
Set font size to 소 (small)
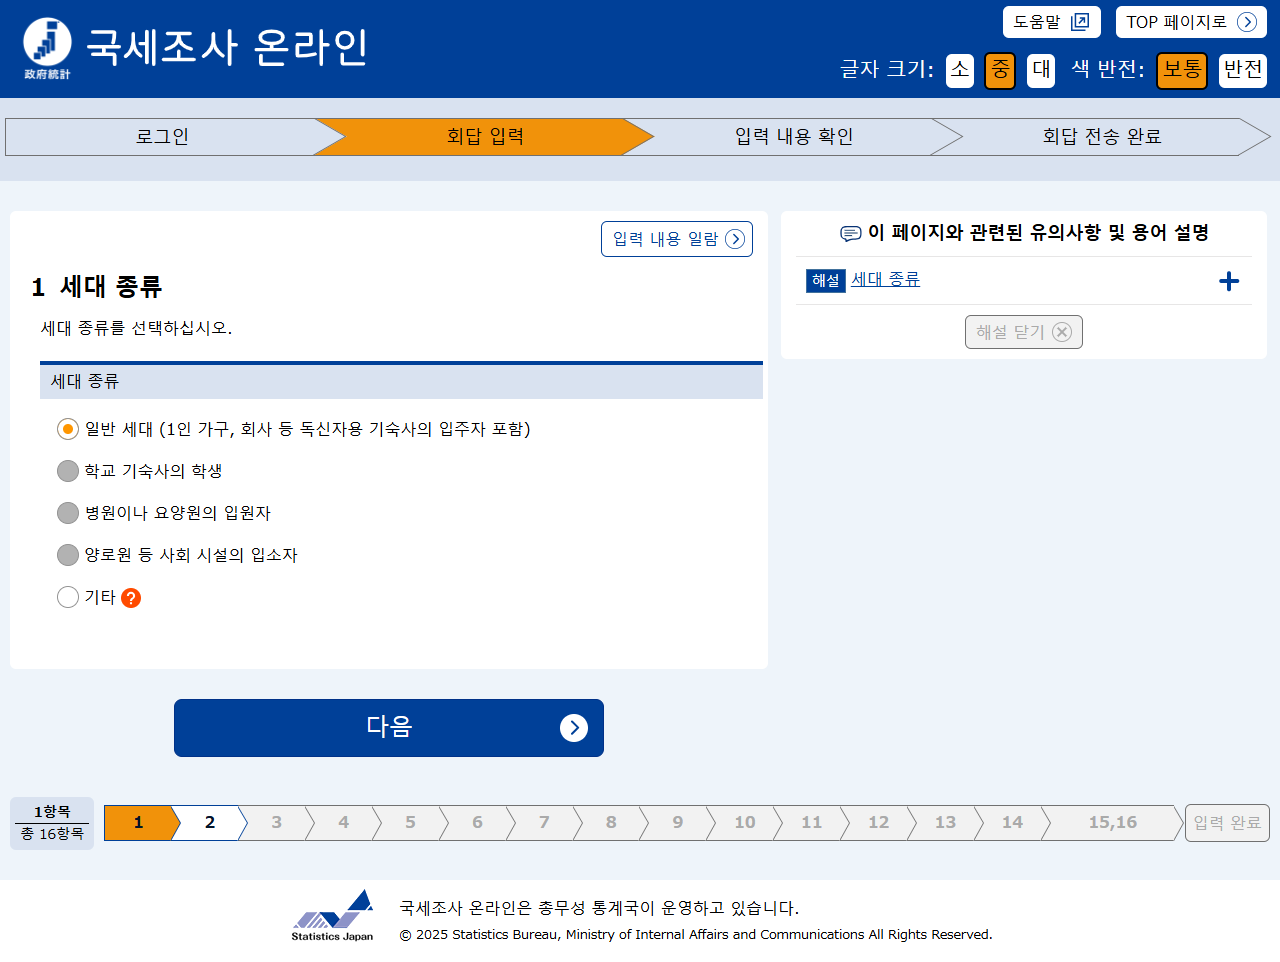959,70
